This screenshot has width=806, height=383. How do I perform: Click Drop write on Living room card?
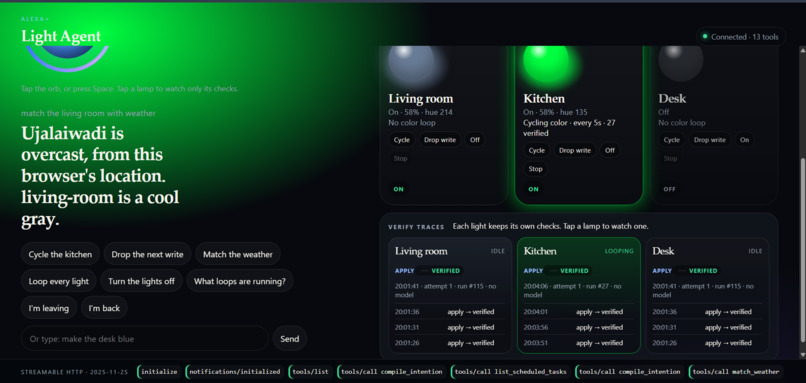click(440, 140)
